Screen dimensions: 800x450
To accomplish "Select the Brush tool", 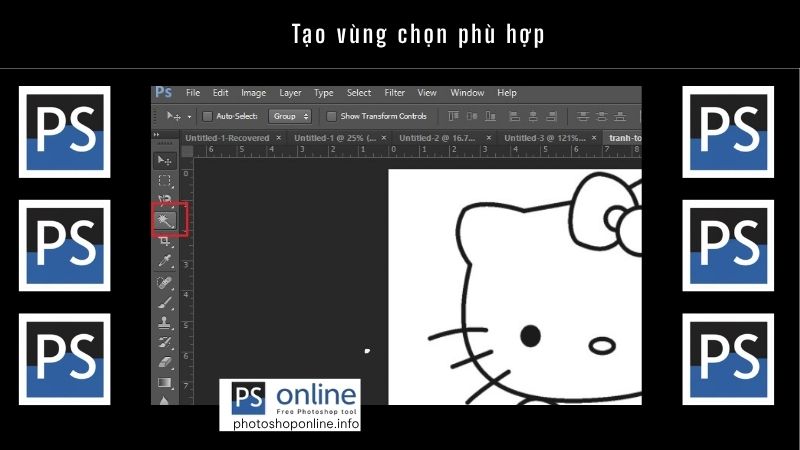I will coord(164,303).
